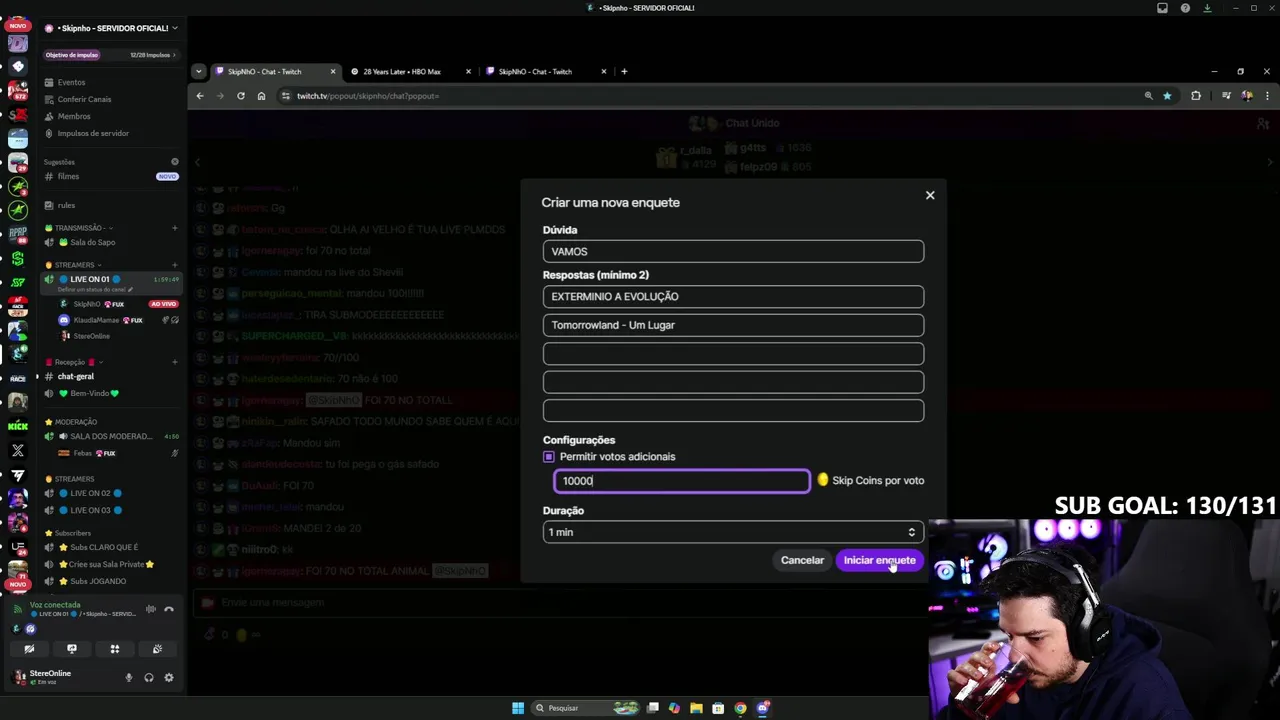This screenshot has height=720, width=1280.
Task: Switch to the last SkipNhO Chat Twitch tab
Action: (535, 72)
